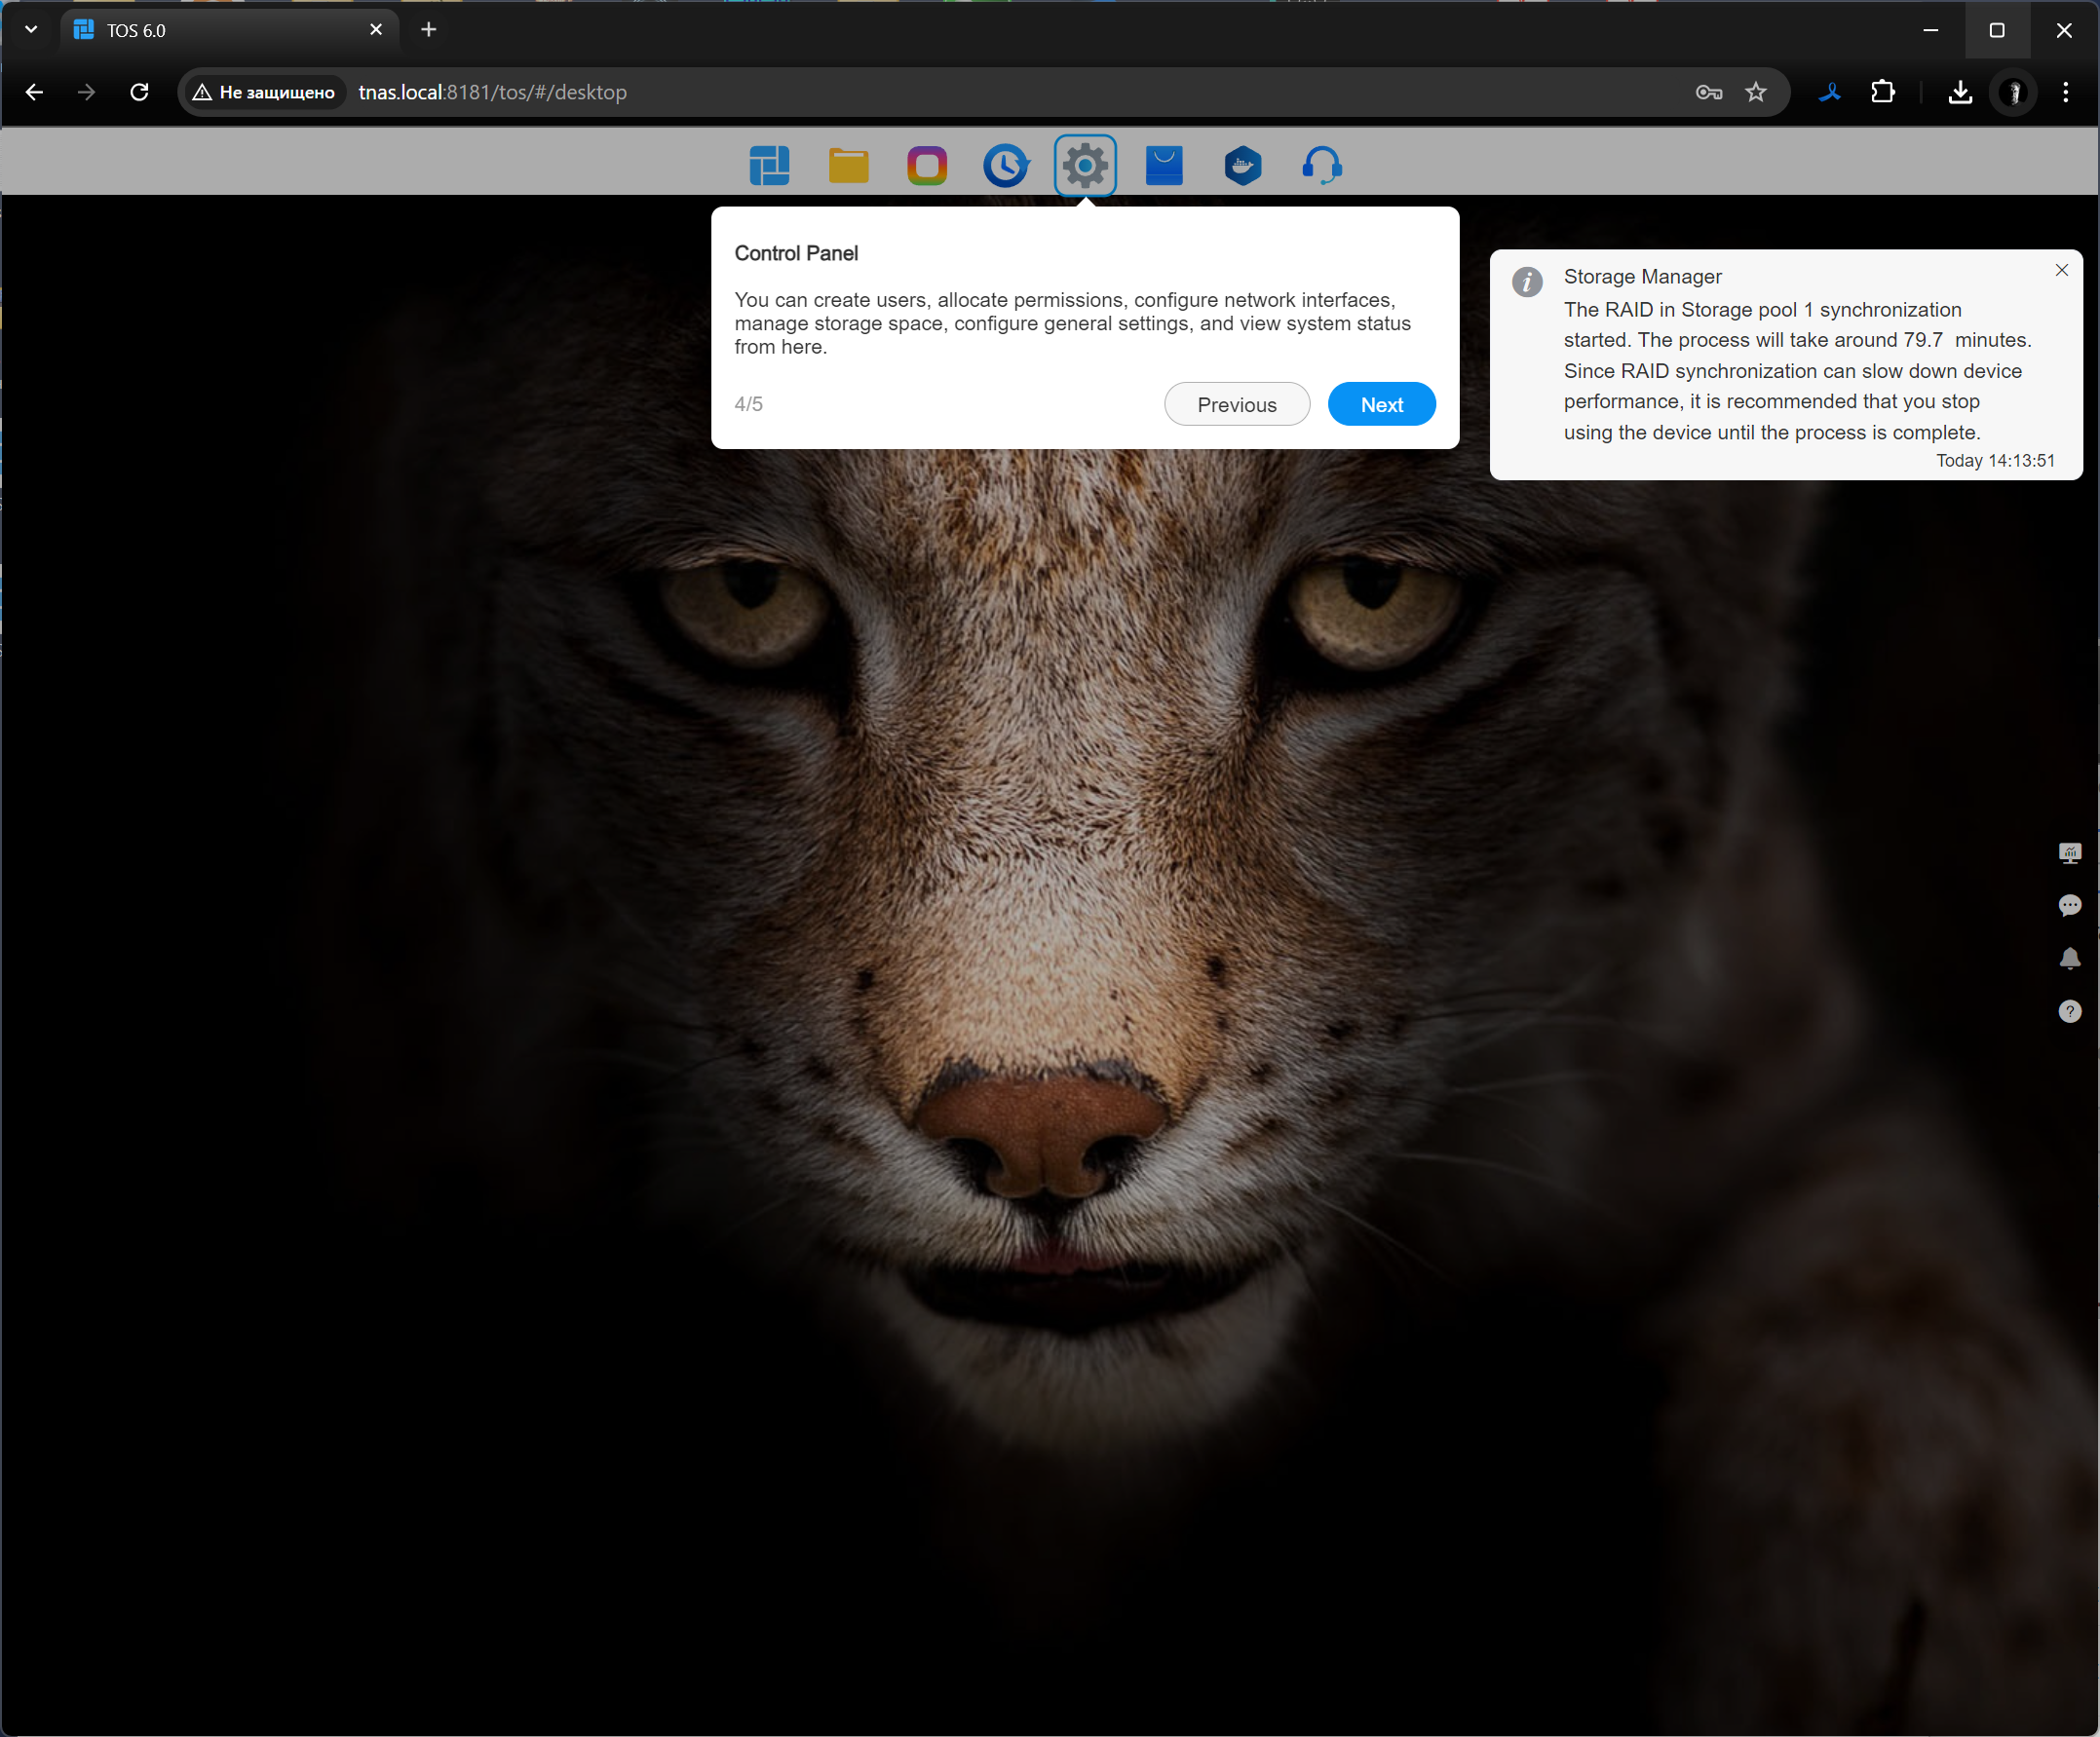The image size is (2100, 1737).
Task: Open the help question-mark sidebar icon
Action: tap(2069, 1012)
